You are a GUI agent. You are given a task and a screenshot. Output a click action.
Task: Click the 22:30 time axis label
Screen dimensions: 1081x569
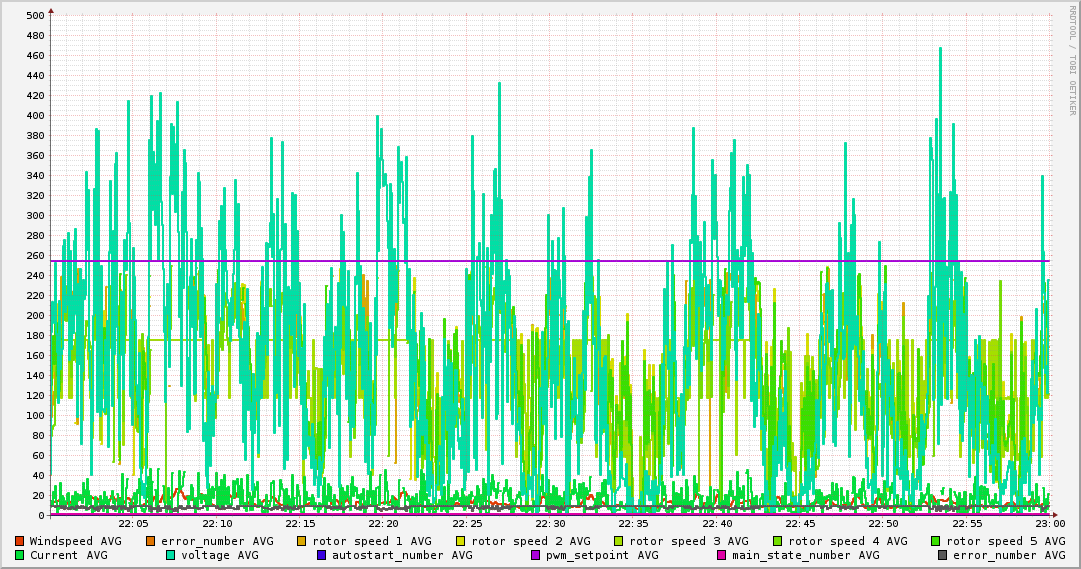click(550, 523)
